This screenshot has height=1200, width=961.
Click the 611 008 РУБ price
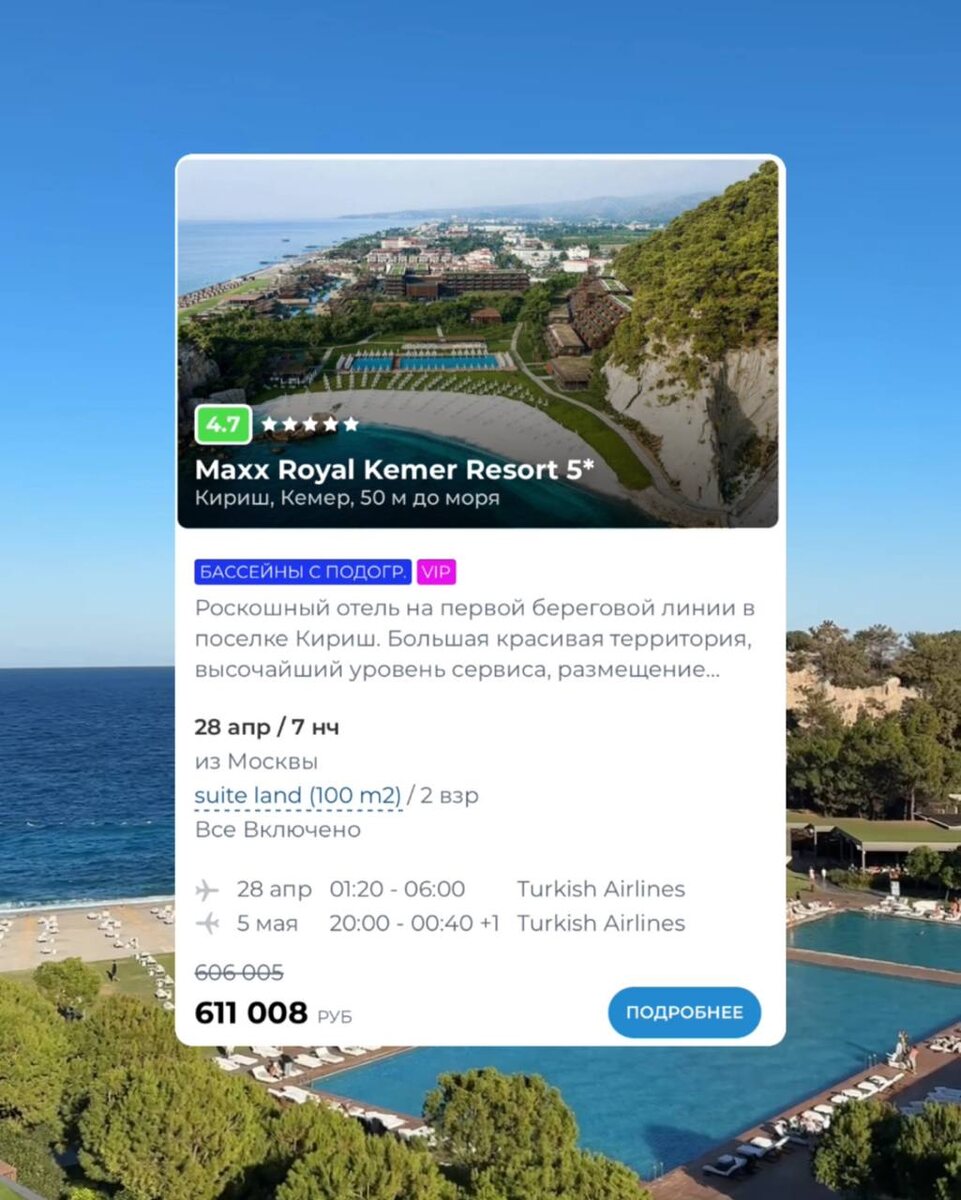pos(273,1013)
